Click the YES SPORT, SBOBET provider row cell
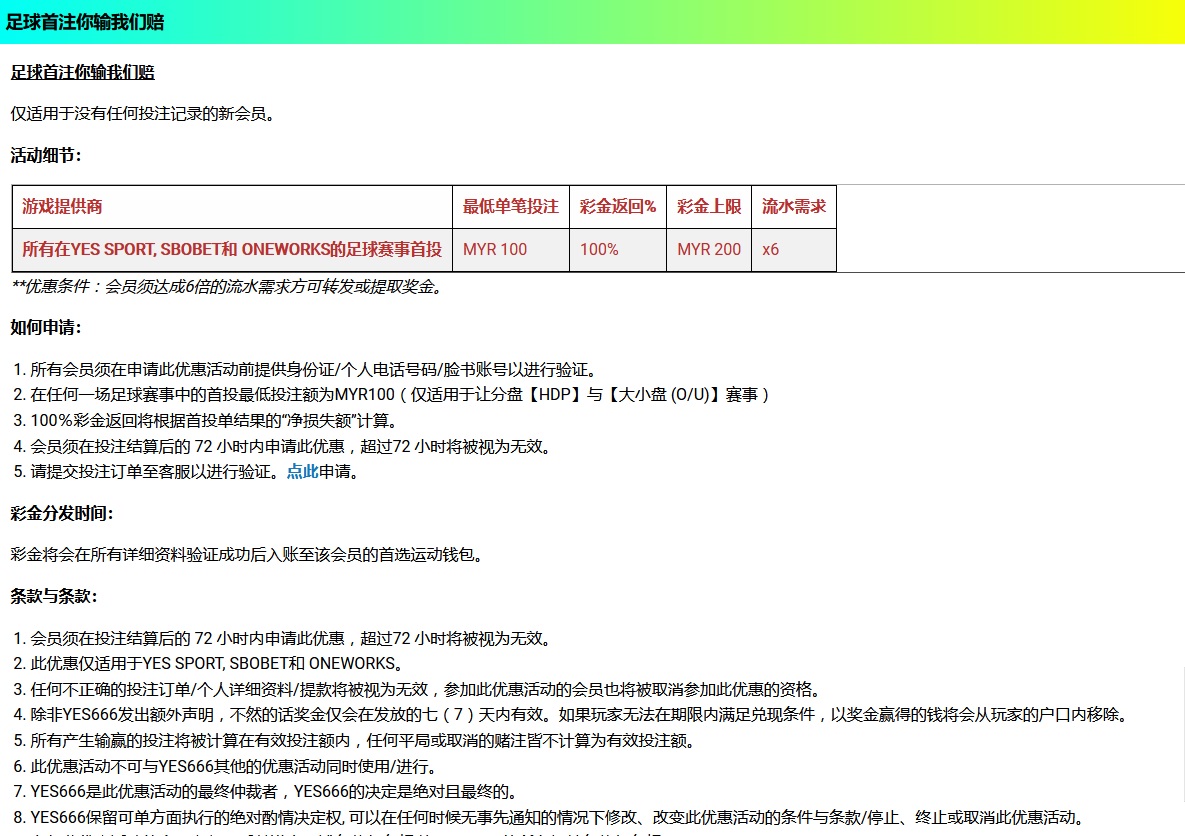This screenshot has width=1185, height=836. pos(231,249)
